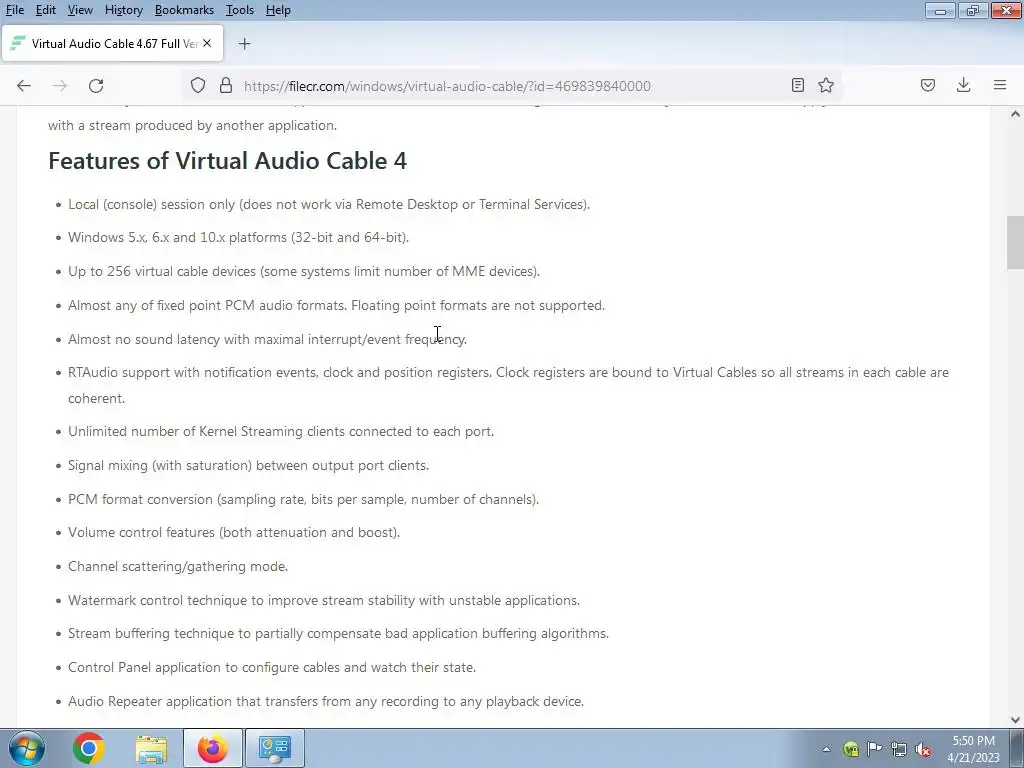Click 'RTAudio support with notification events' bullet

tap(508, 385)
